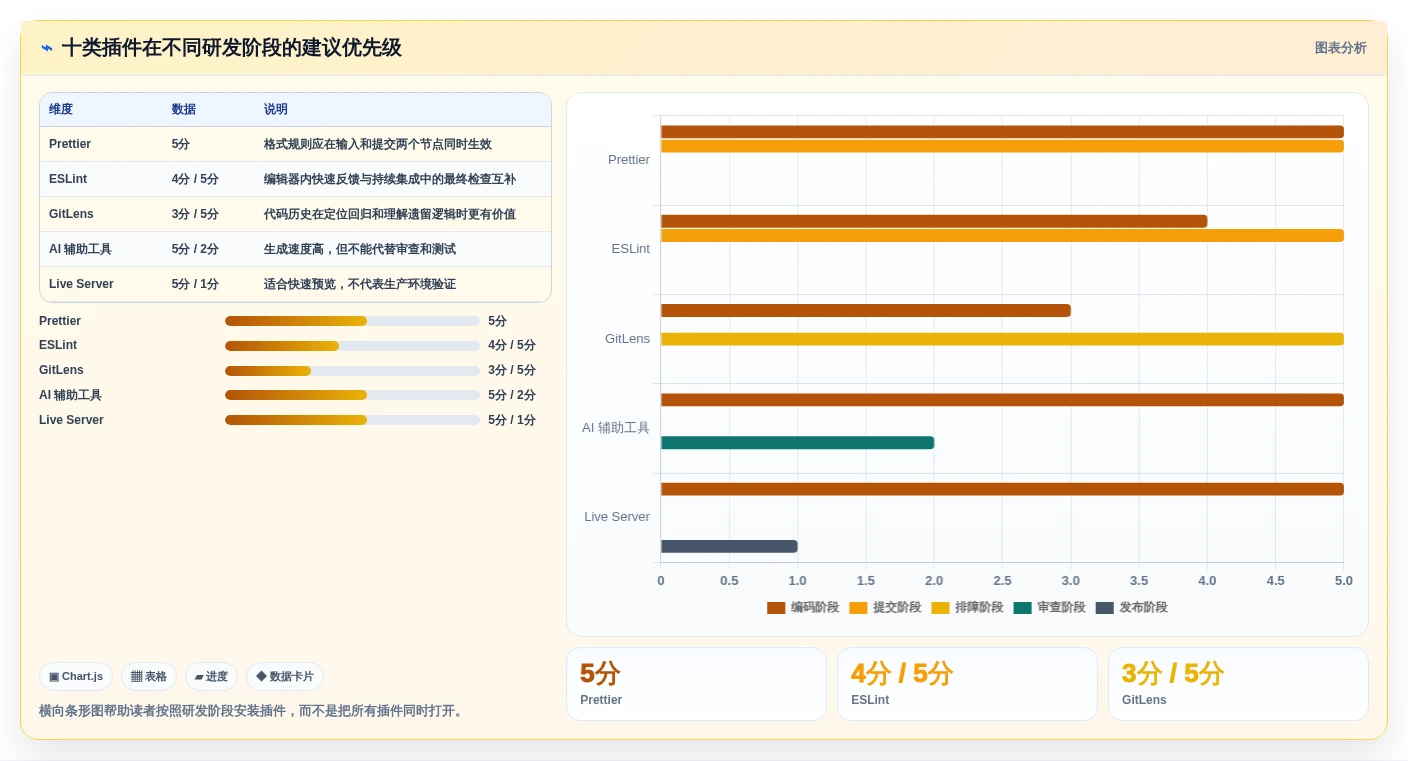The image size is (1408, 761).
Task: Click the 维度 column header
Action: [x=61, y=110]
